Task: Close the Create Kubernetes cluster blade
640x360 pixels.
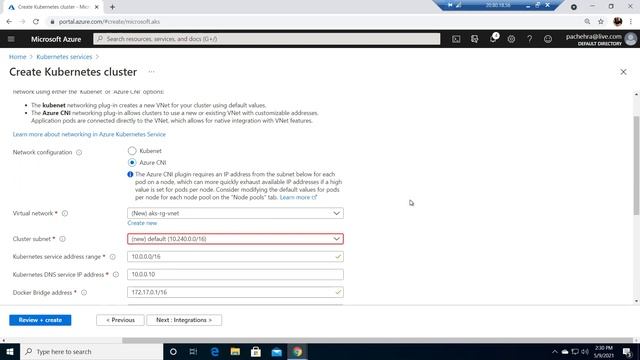Action: pos(623,72)
